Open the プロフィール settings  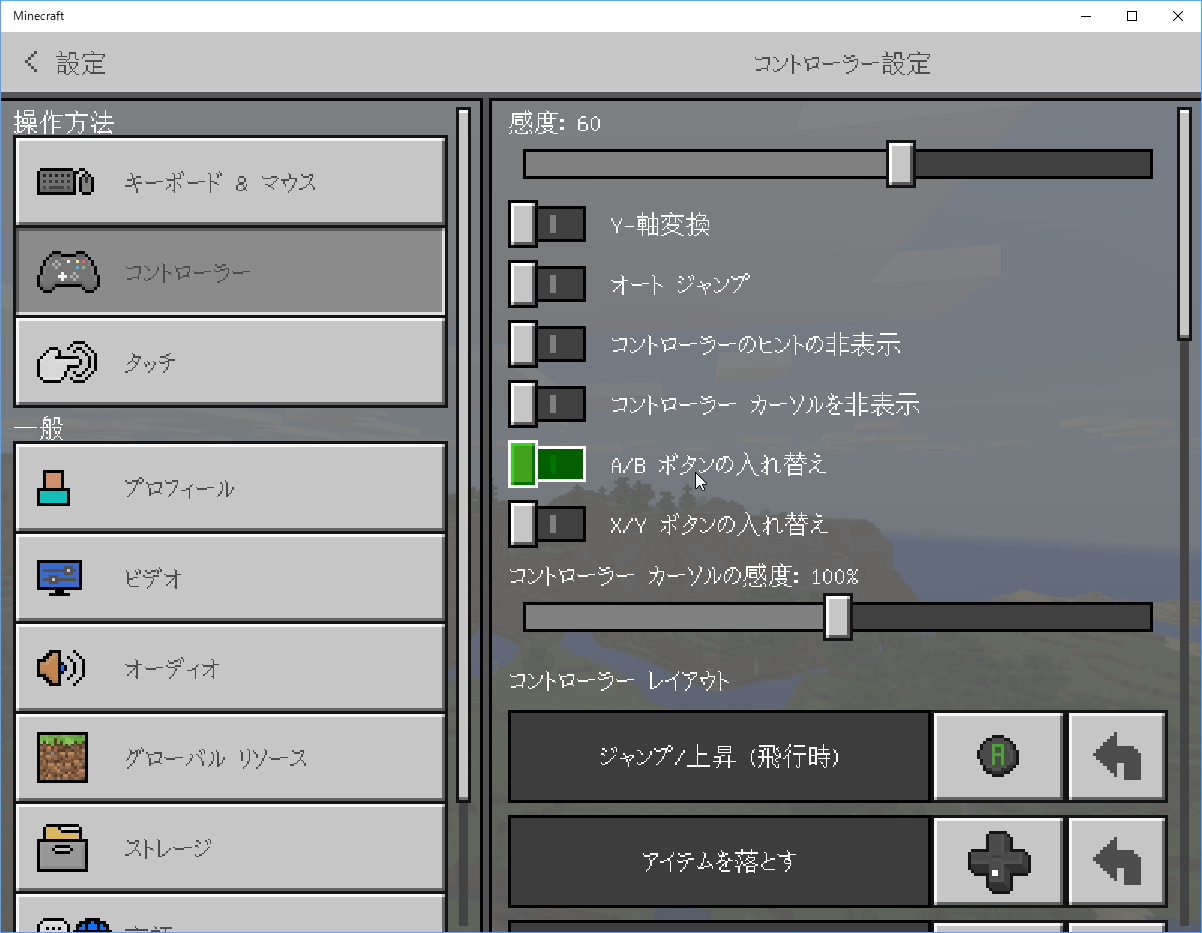(x=230, y=488)
